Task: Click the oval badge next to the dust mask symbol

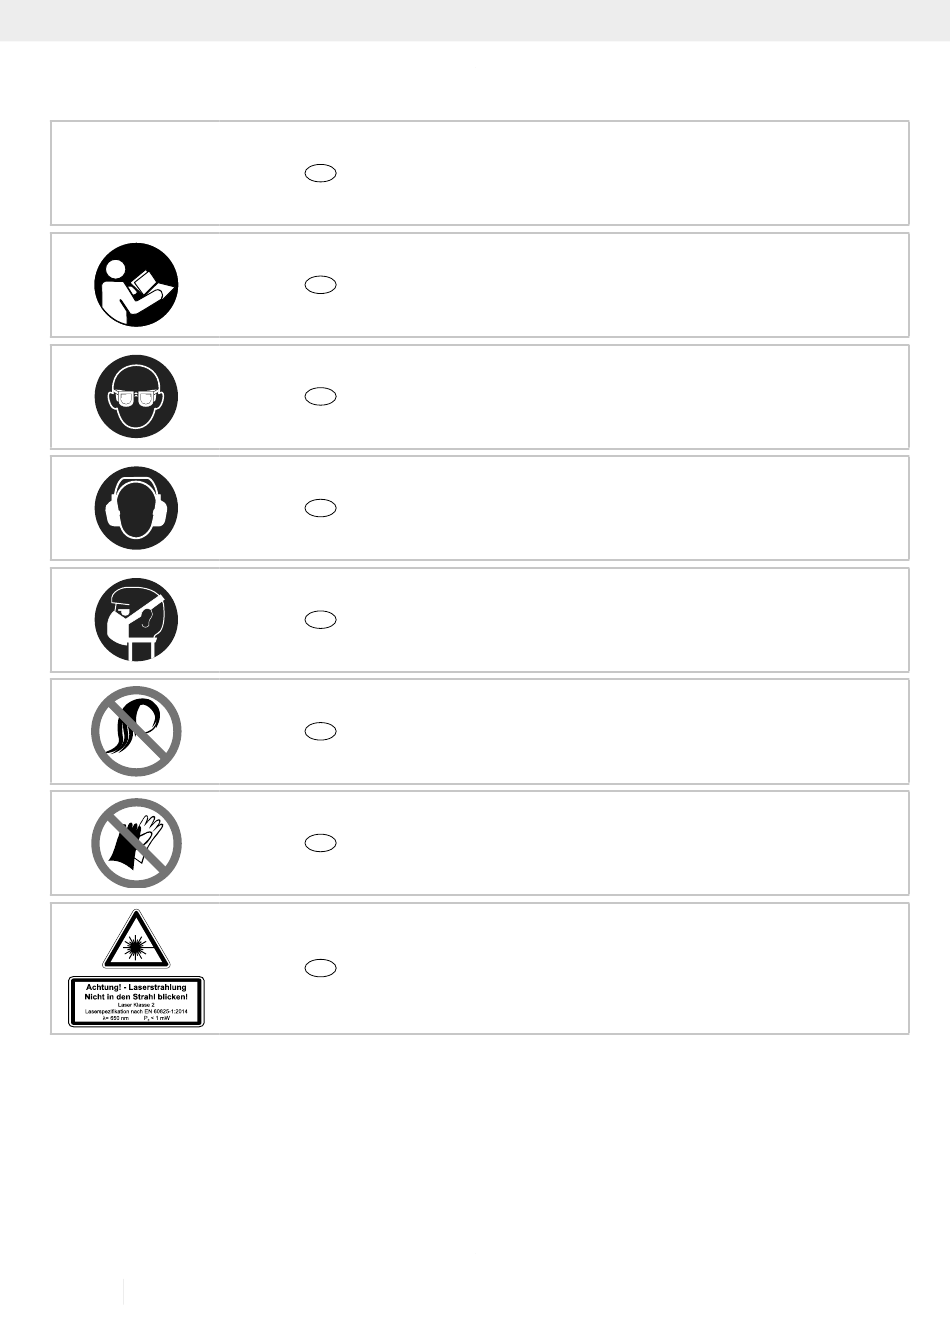Action: click(320, 620)
